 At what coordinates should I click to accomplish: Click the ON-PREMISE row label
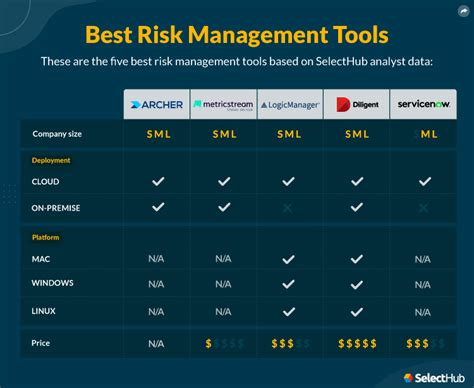56,208
